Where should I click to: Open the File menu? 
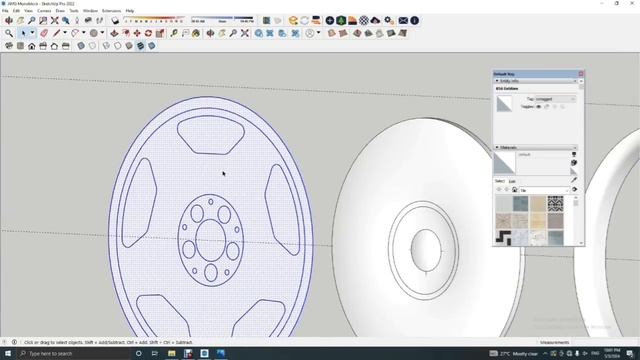(x=5, y=11)
